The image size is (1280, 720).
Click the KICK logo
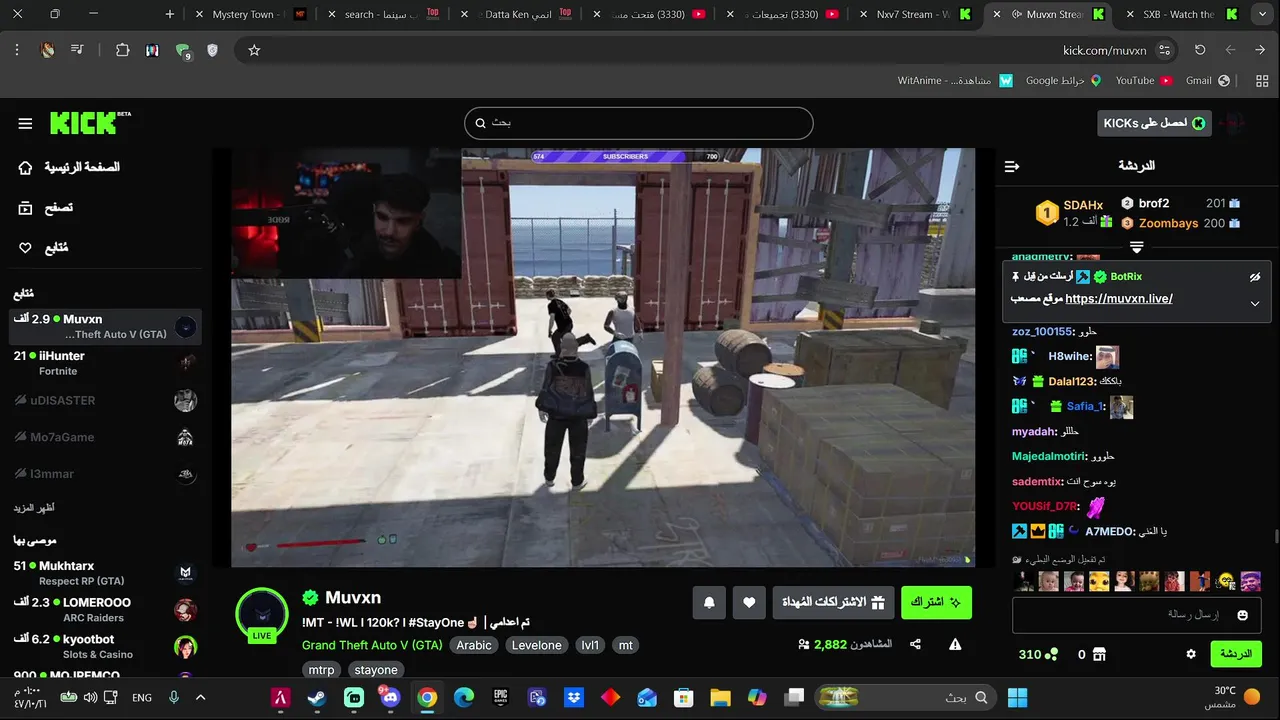(90, 122)
